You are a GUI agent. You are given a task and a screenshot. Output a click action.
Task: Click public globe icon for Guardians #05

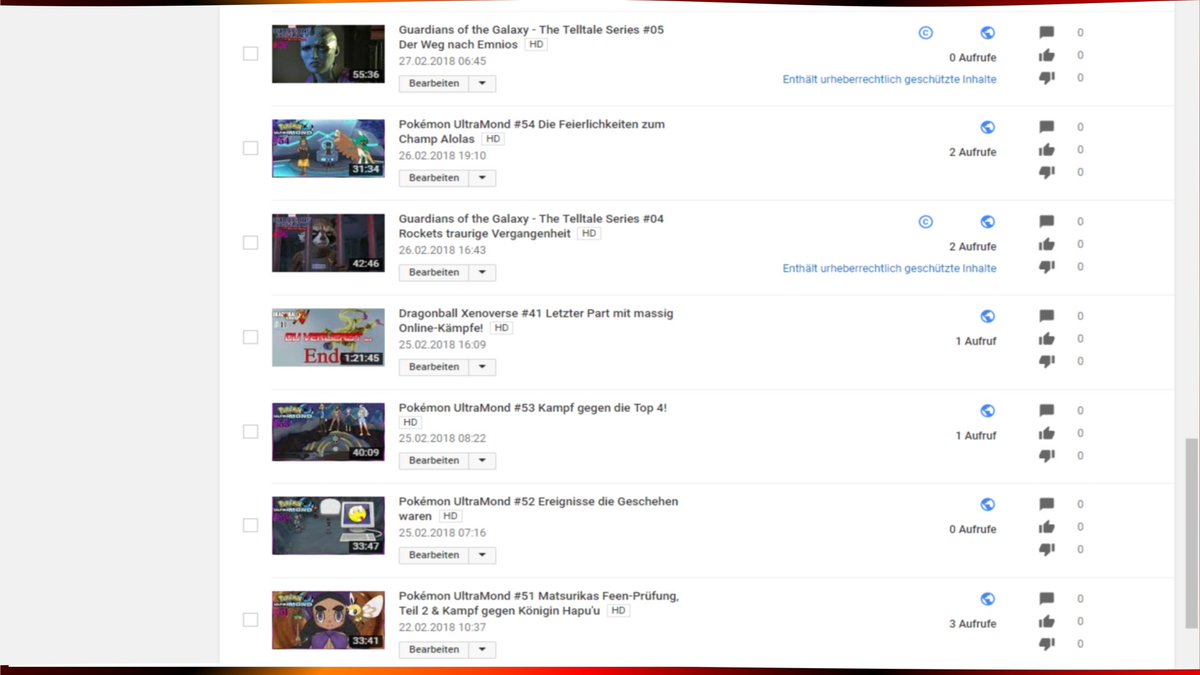[987, 33]
